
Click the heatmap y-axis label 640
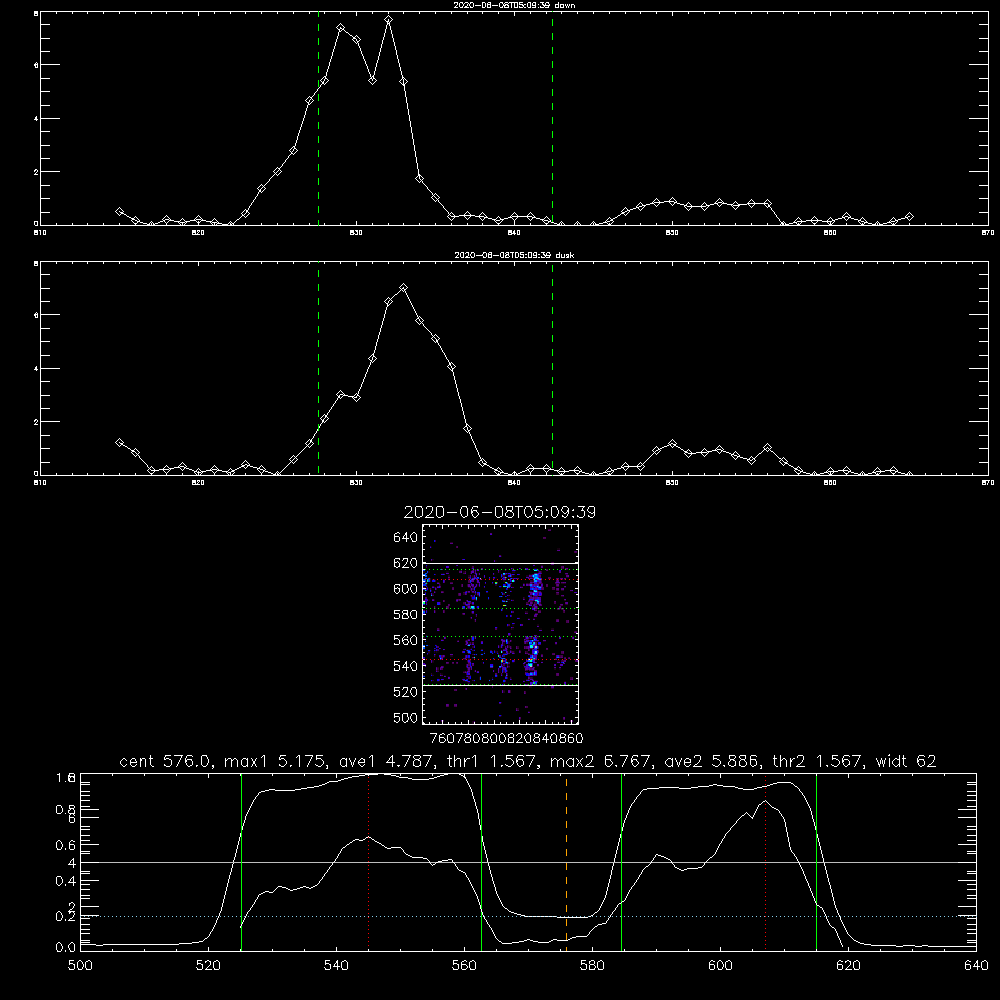[406, 538]
